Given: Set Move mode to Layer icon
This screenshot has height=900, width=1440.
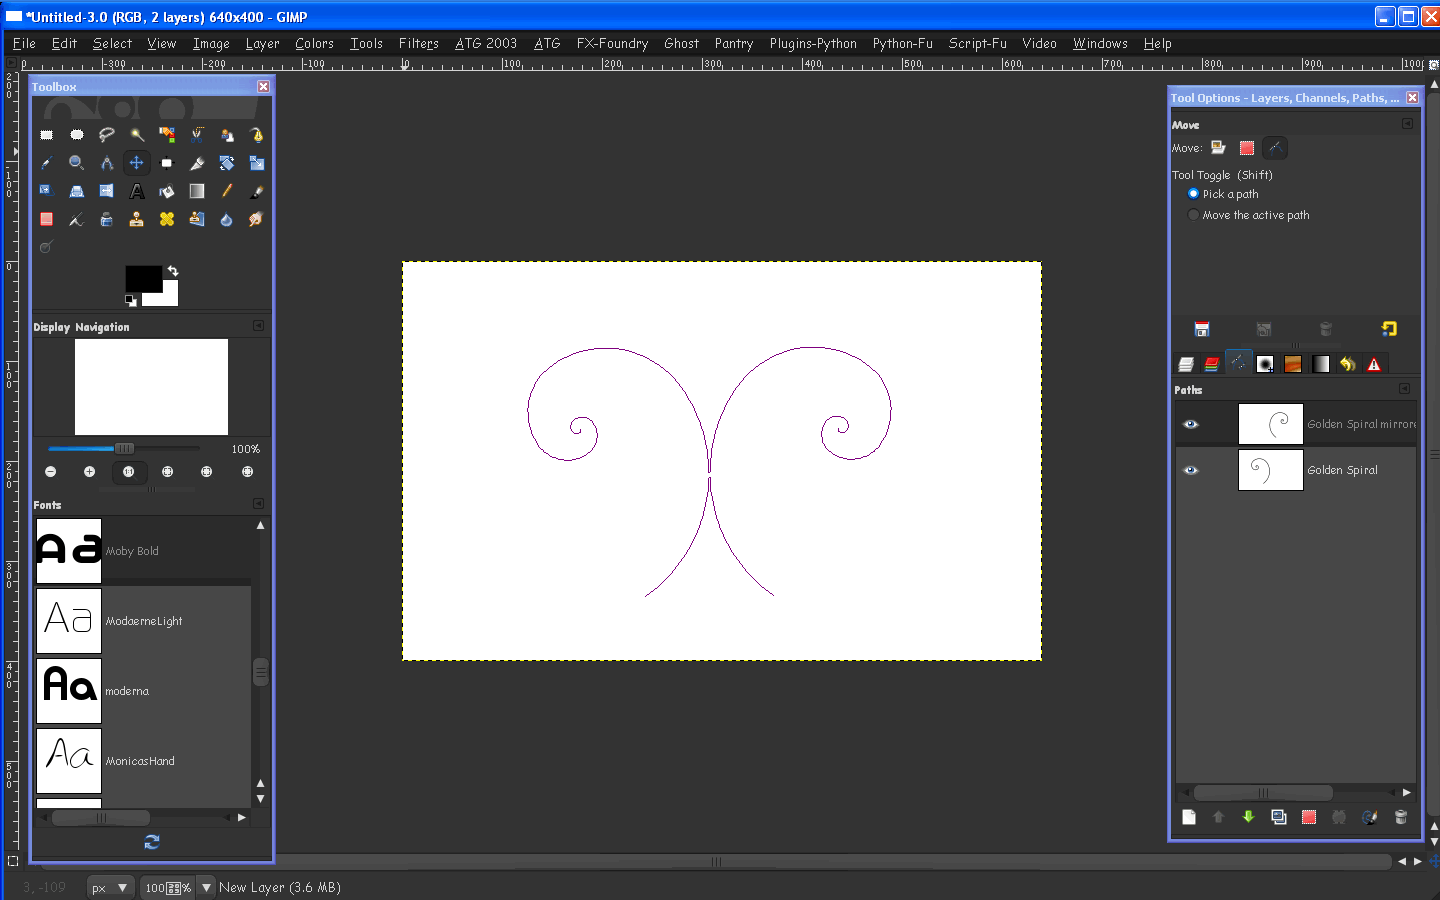Looking at the screenshot, I should 1218,148.
